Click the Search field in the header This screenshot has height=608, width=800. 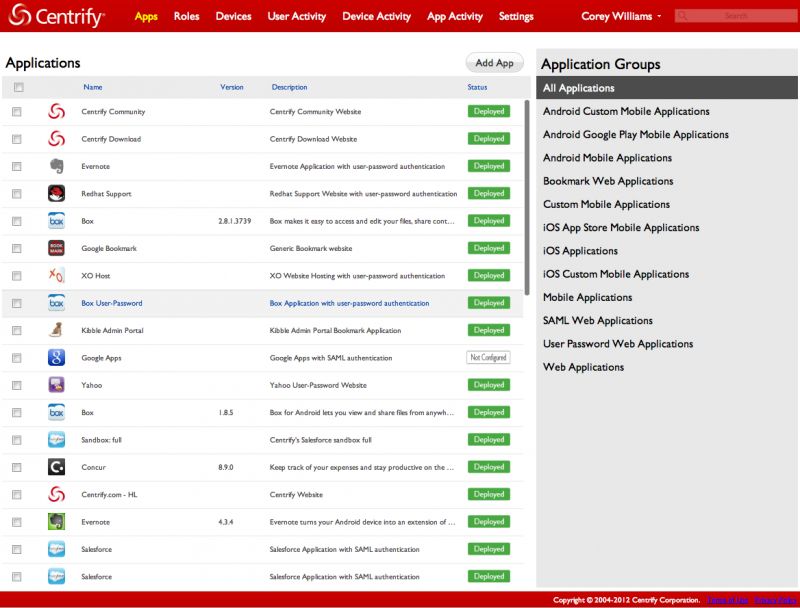pyautogui.click(x=735, y=16)
